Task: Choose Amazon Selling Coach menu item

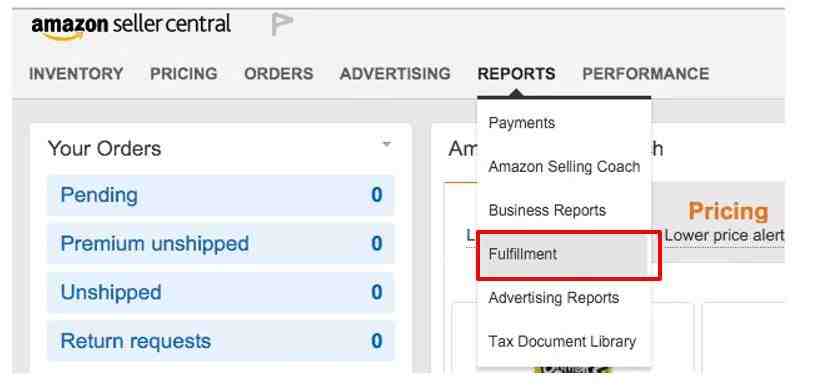Action: 564,167
